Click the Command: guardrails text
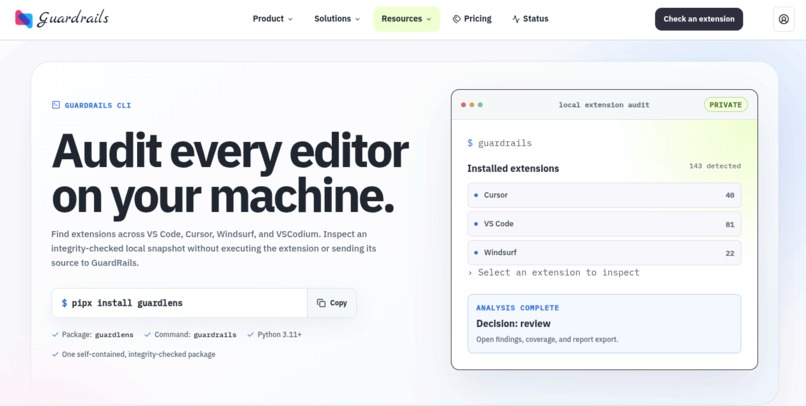 pos(195,335)
